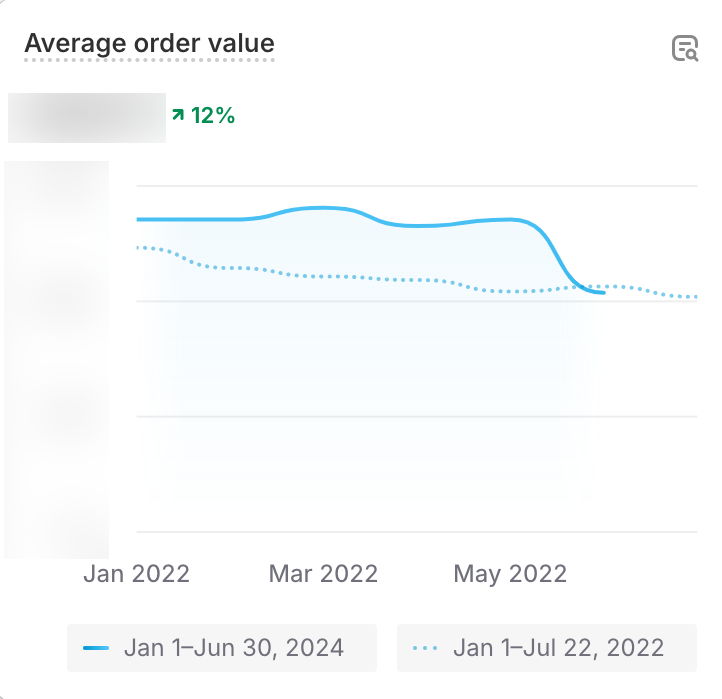
Task: Click the solid blue line legend marker
Action: pyautogui.click(x=96, y=648)
